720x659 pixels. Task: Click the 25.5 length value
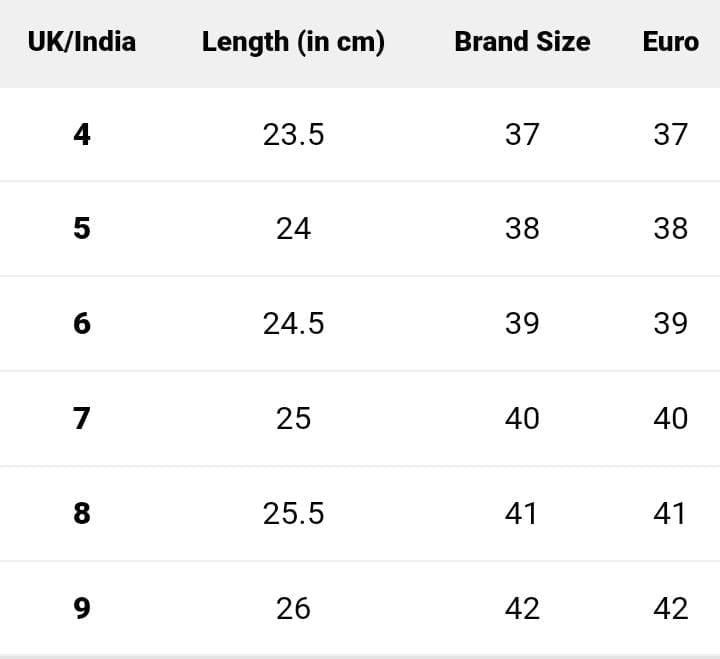point(293,513)
